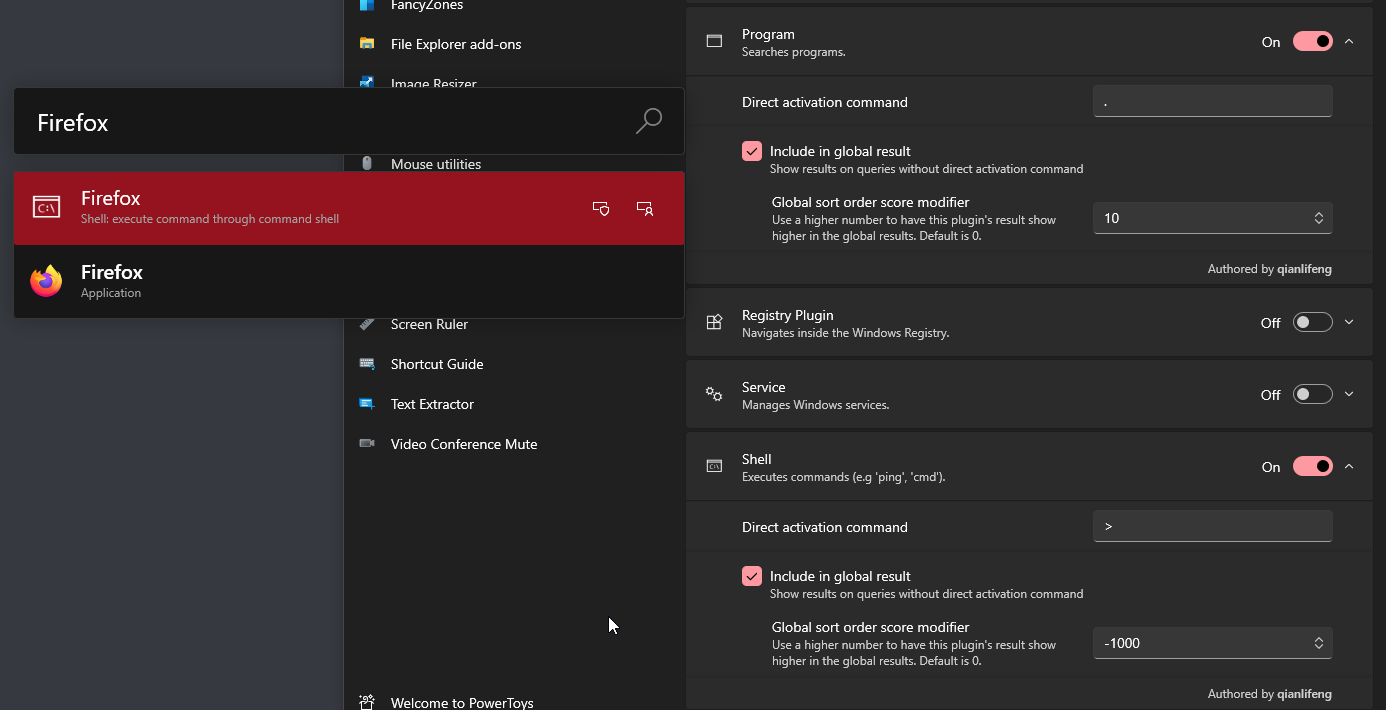The image size is (1386, 710).
Task: Click run as different user icon
Action: [645, 208]
